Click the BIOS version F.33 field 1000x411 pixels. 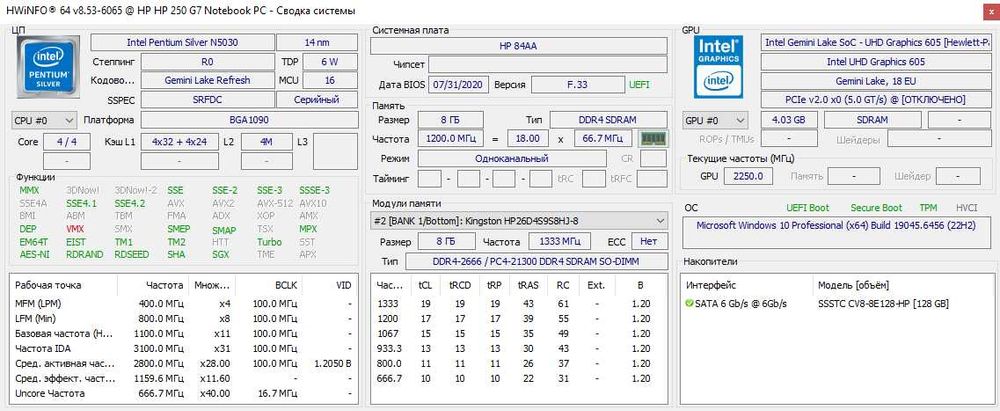(577, 84)
